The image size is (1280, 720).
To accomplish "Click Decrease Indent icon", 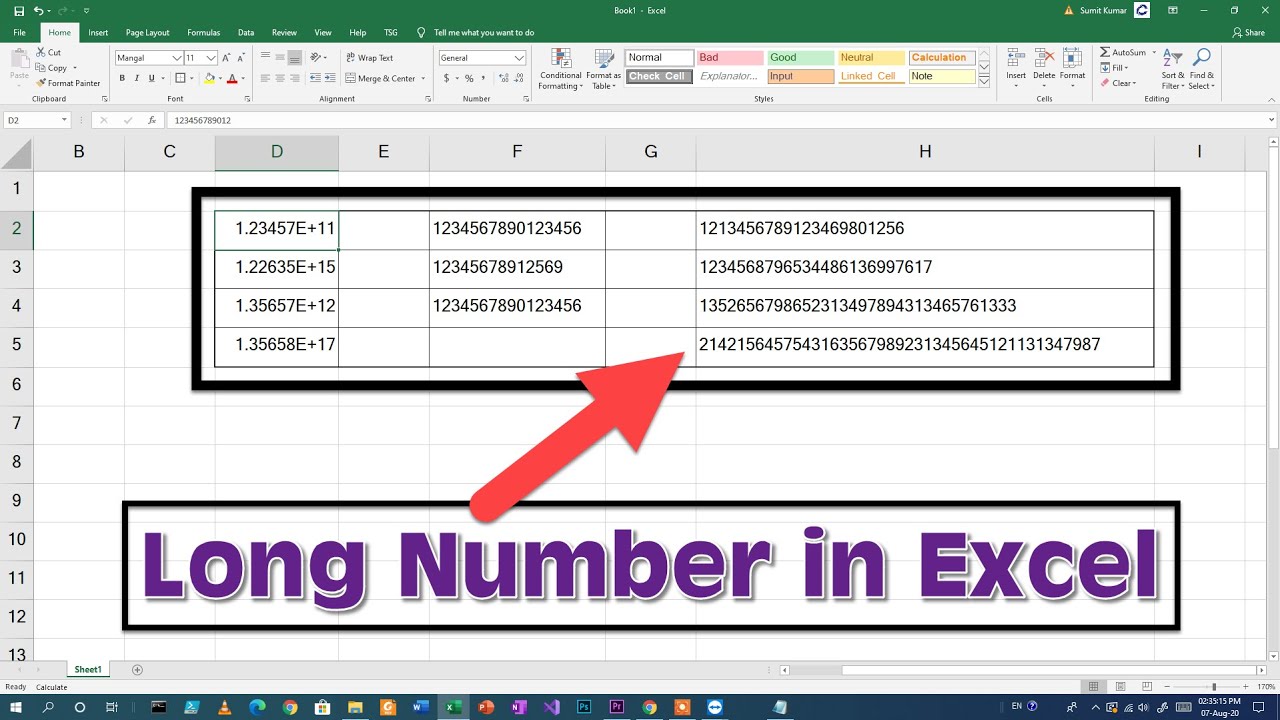I will click(315, 78).
